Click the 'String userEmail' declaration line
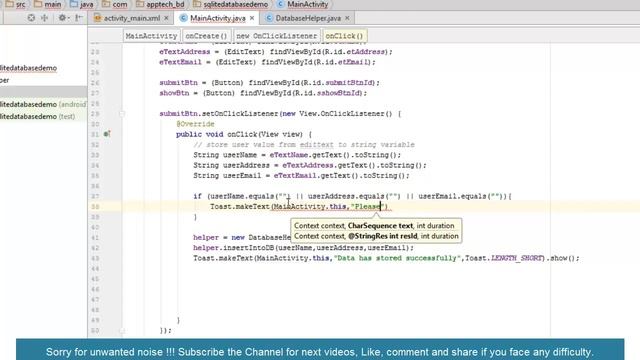640x360 pixels. click(x=301, y=176)
